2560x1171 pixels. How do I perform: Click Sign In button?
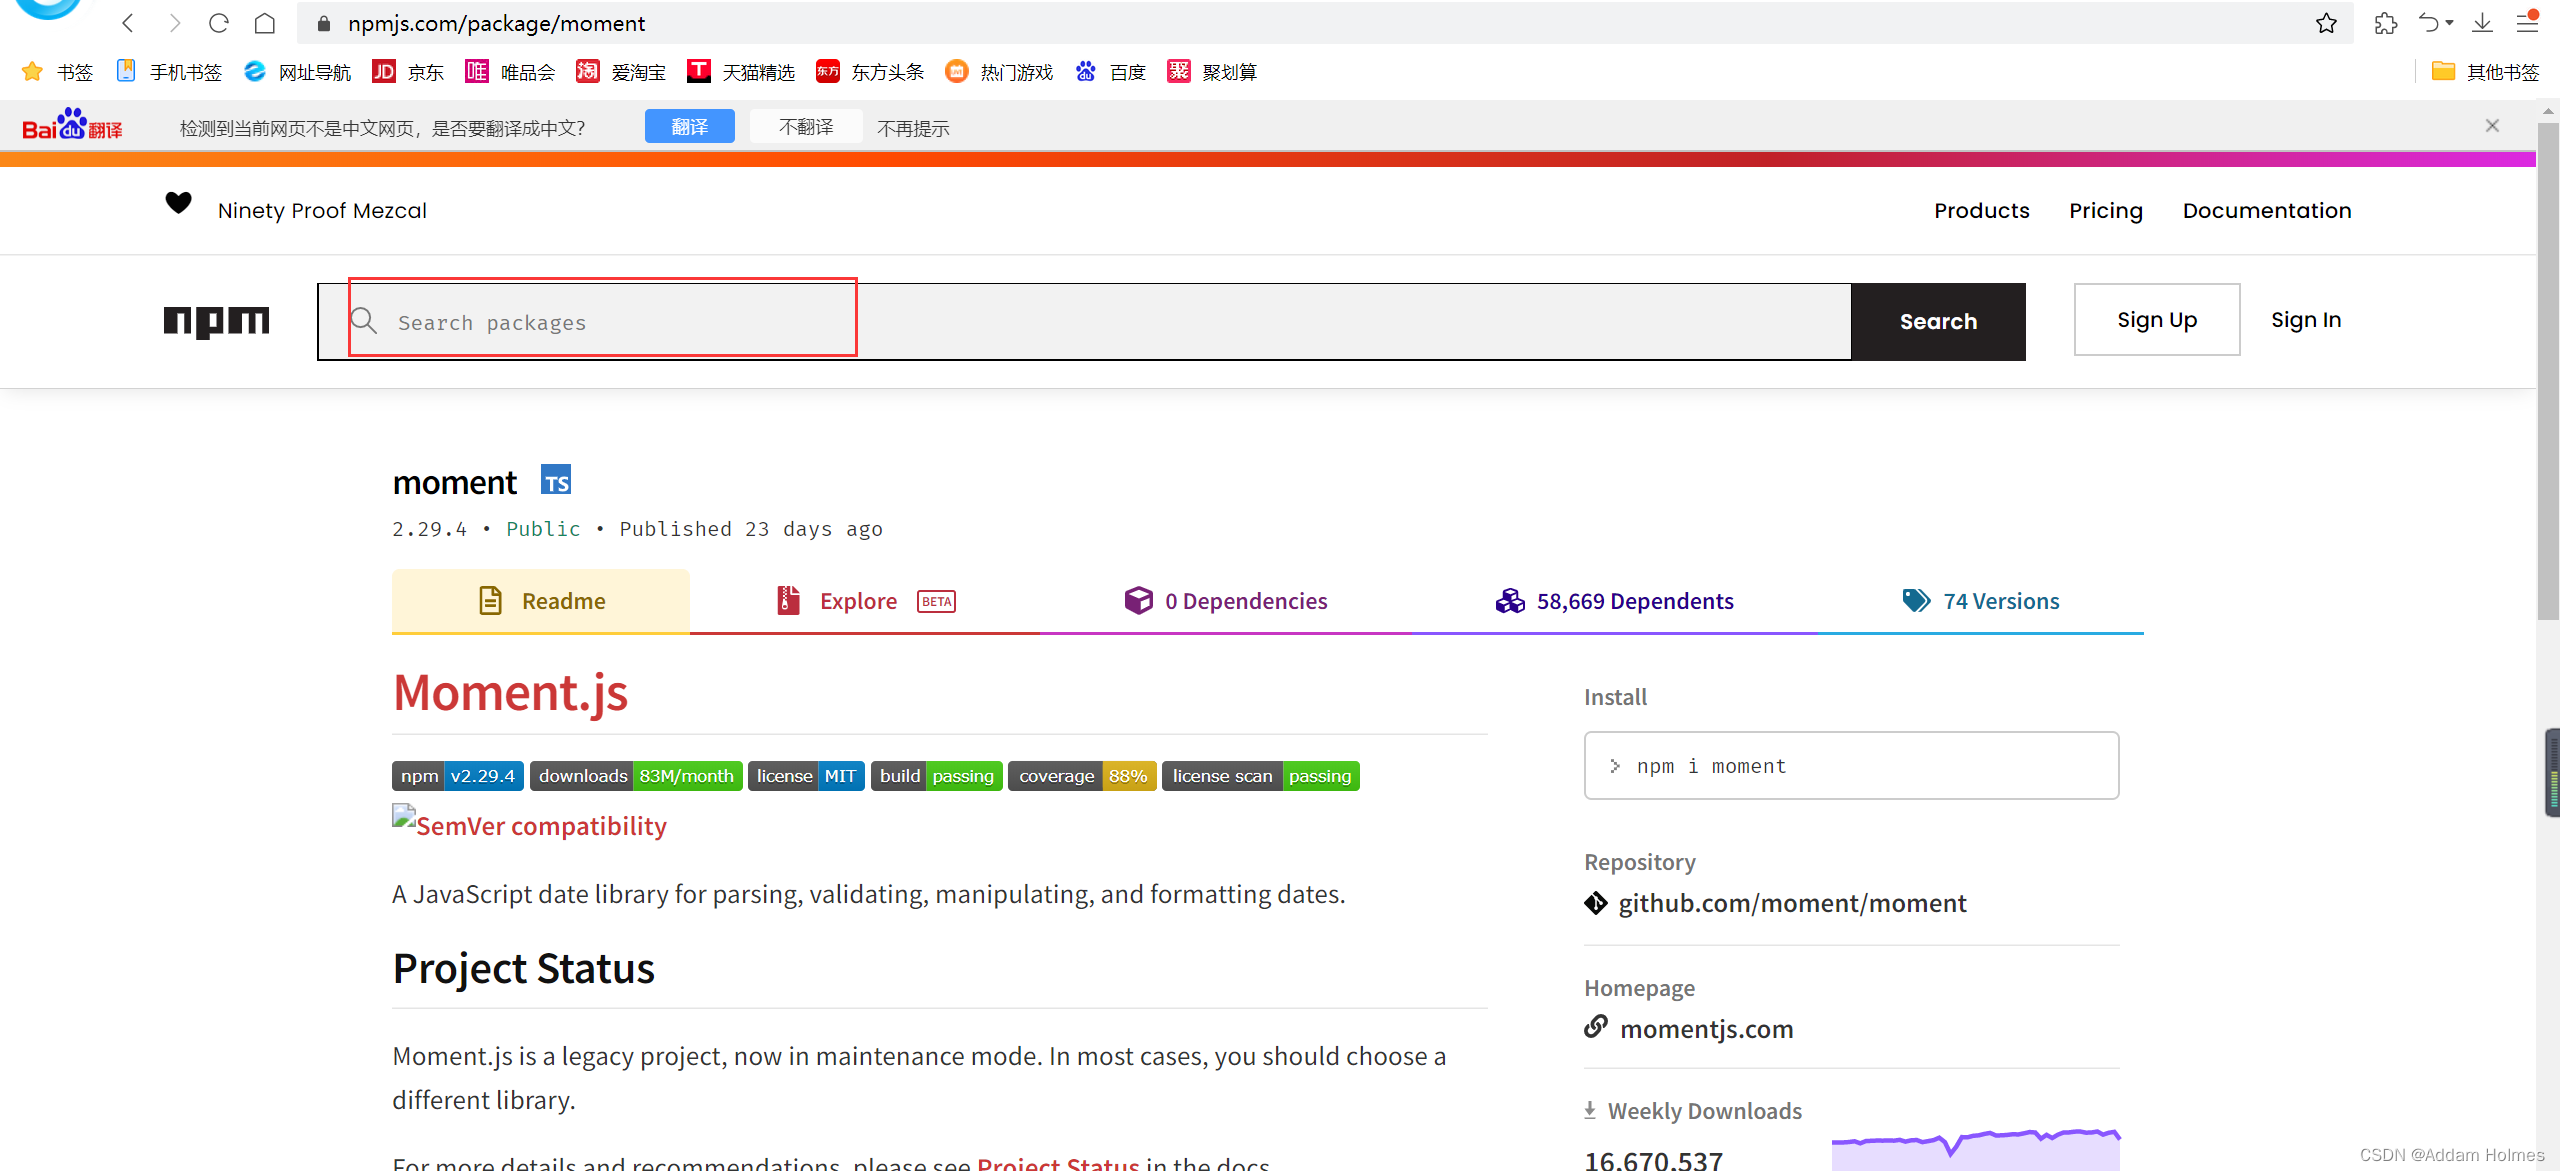pos(2305,320)
